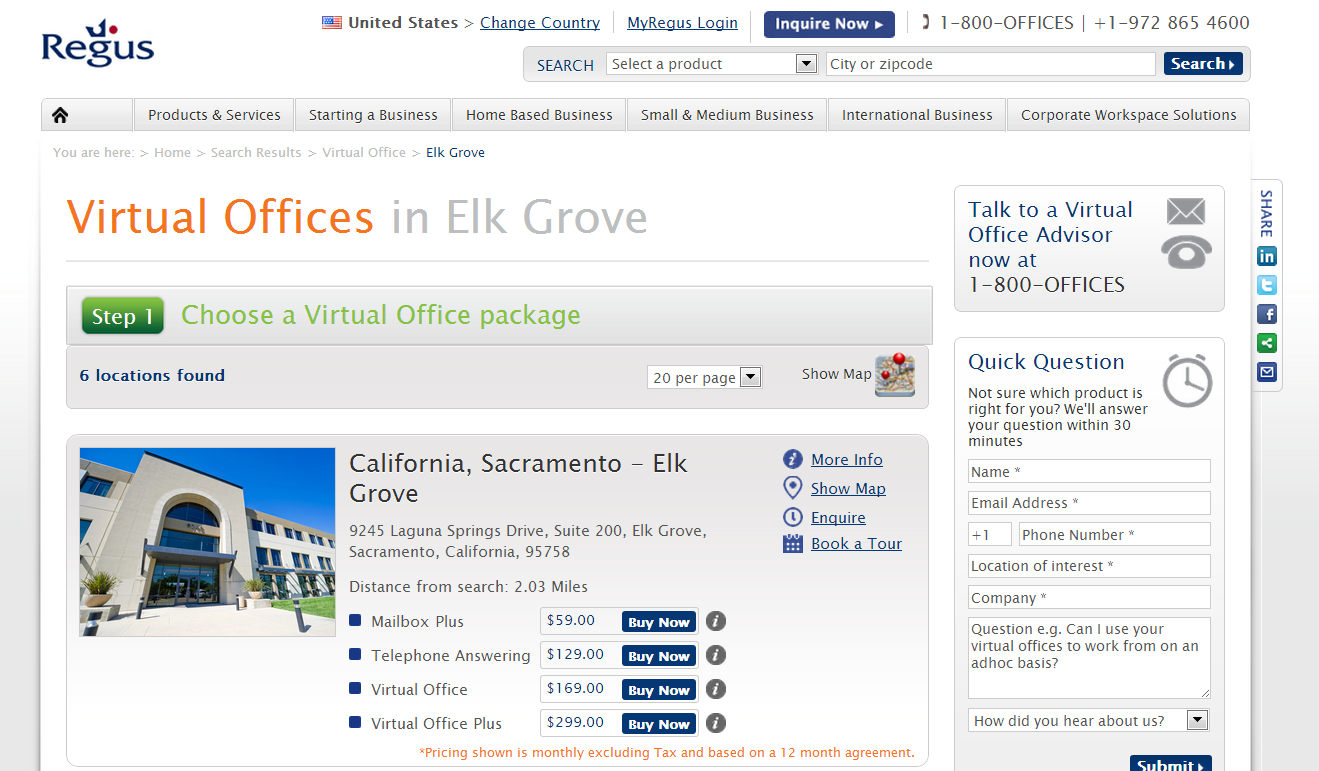Open the green share icon
Screen dimensions: 1319x771
[1267, 343]
